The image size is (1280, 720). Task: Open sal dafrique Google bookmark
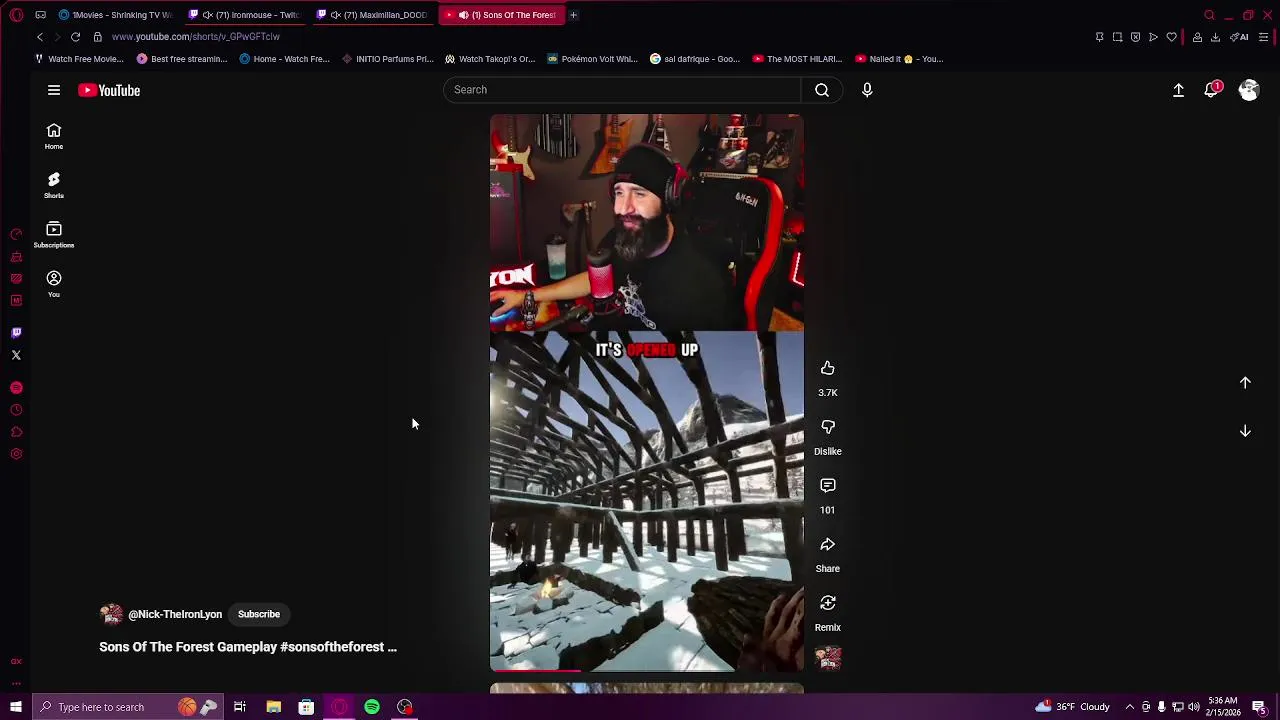tap(695, 59)
